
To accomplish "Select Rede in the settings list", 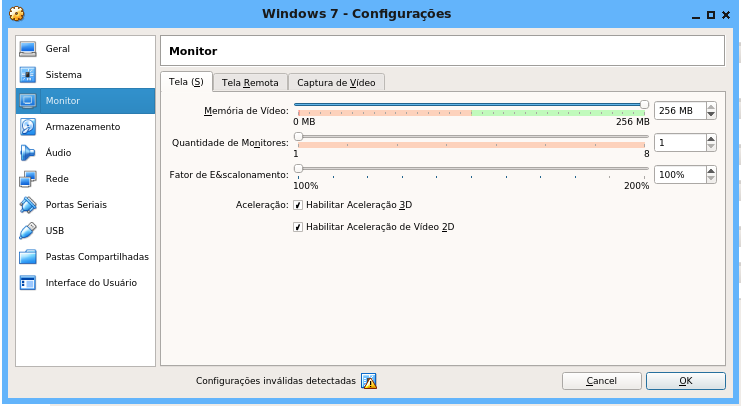I will pyautogui.click(x=86, y=179).
